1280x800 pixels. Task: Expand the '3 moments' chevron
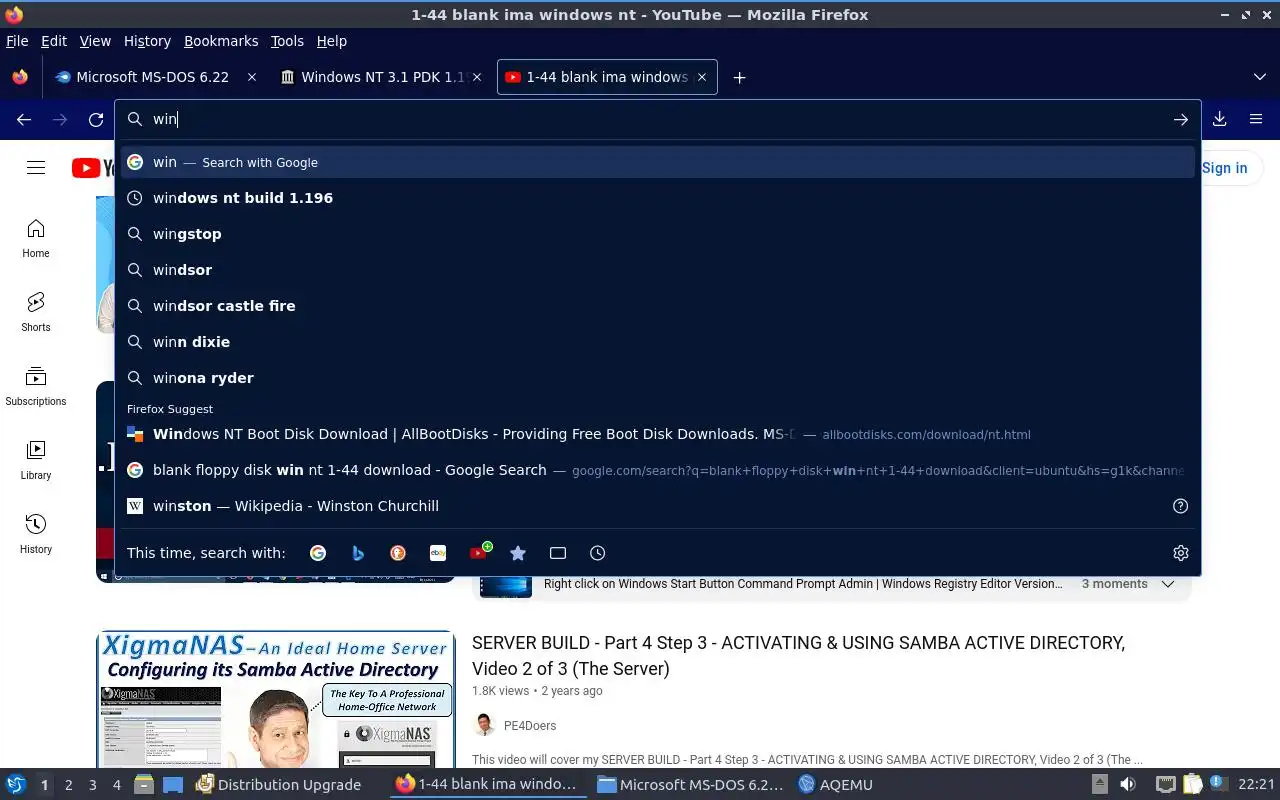[1168, 584]
